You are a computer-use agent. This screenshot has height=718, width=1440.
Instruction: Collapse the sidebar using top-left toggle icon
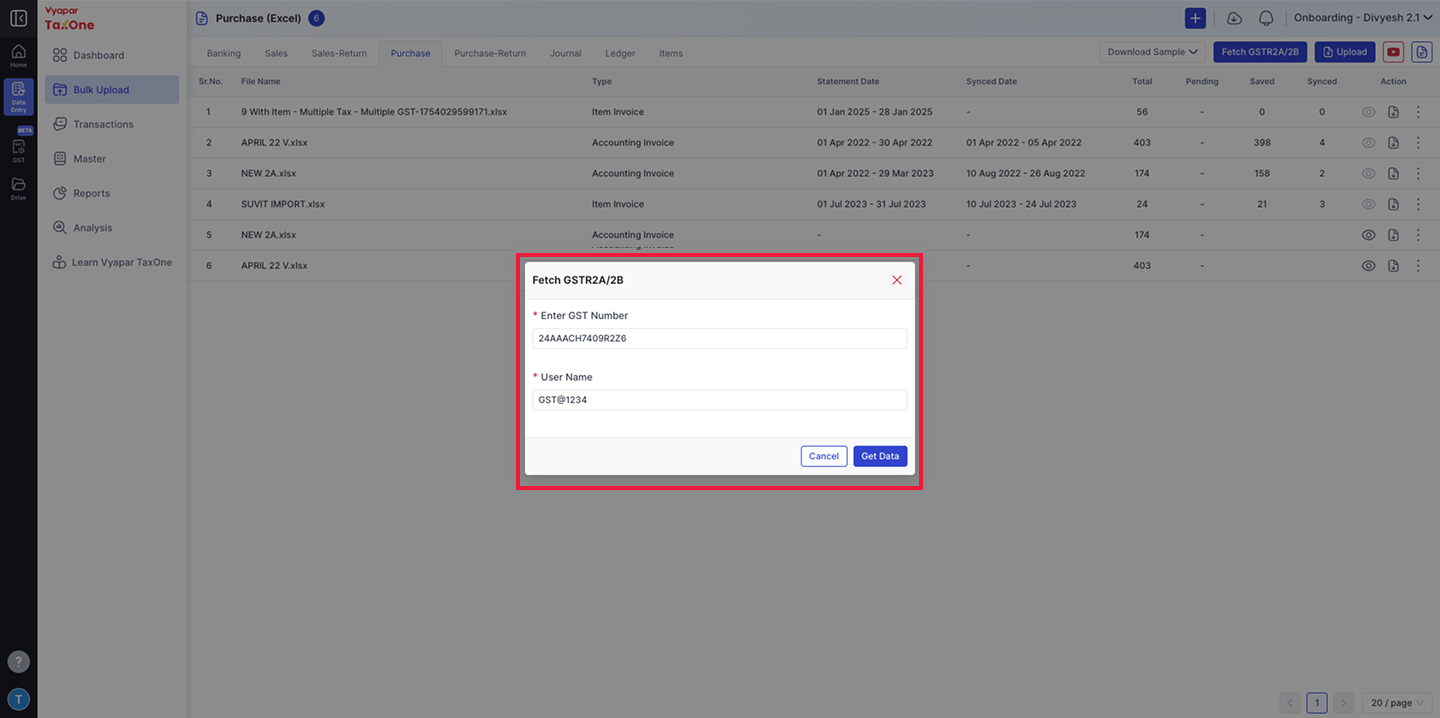(18, 18)
